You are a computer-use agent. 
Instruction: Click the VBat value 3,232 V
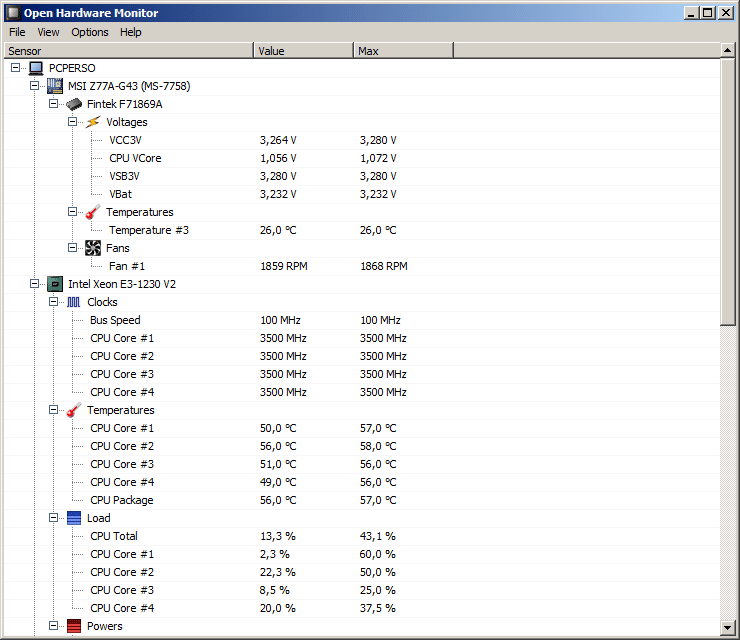point(278,194)
